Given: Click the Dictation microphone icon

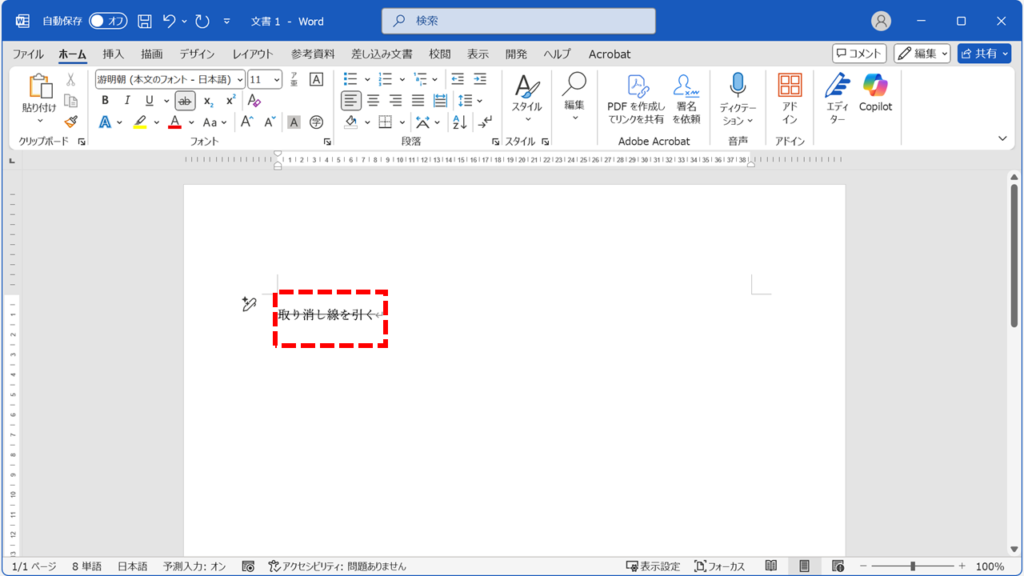Looking at the screenshot, I should click(x=737, y=85).
